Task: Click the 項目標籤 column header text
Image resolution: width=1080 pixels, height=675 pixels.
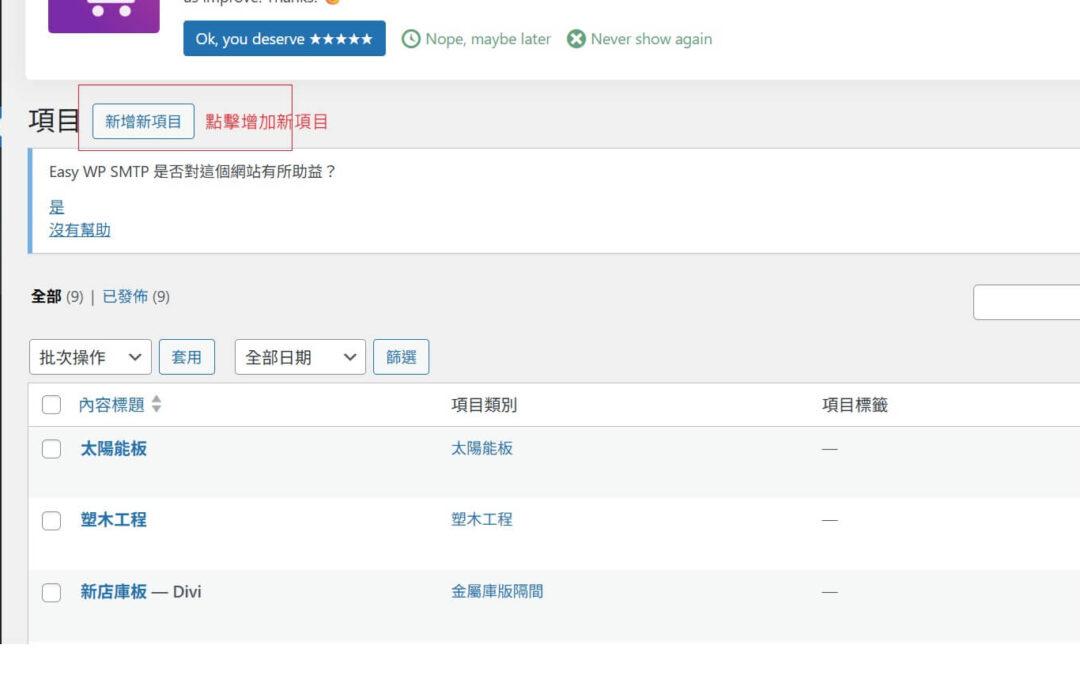Action: 855,405
